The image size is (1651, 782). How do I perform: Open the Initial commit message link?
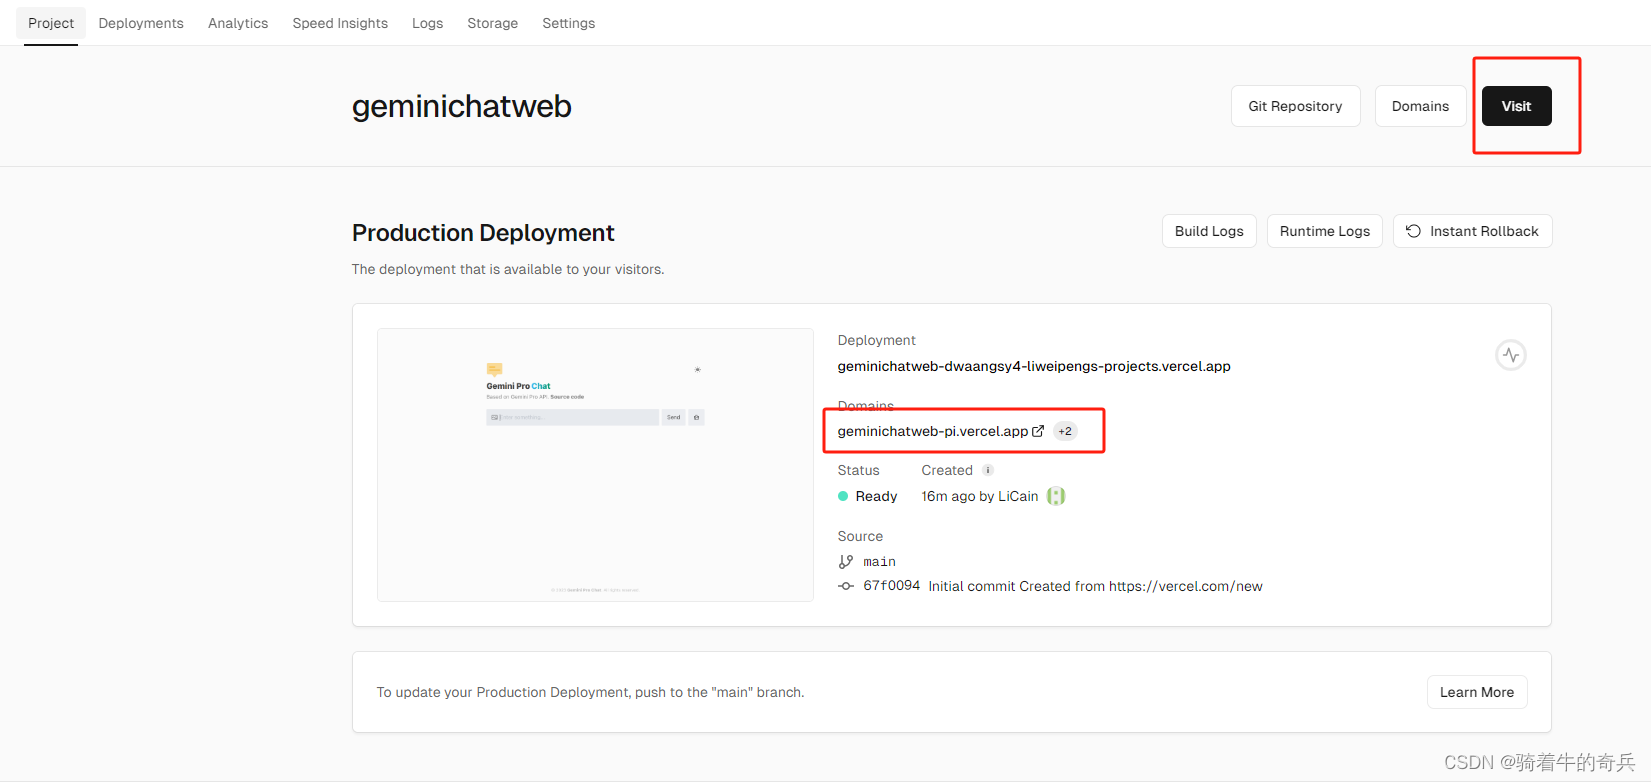(1095, 586)
